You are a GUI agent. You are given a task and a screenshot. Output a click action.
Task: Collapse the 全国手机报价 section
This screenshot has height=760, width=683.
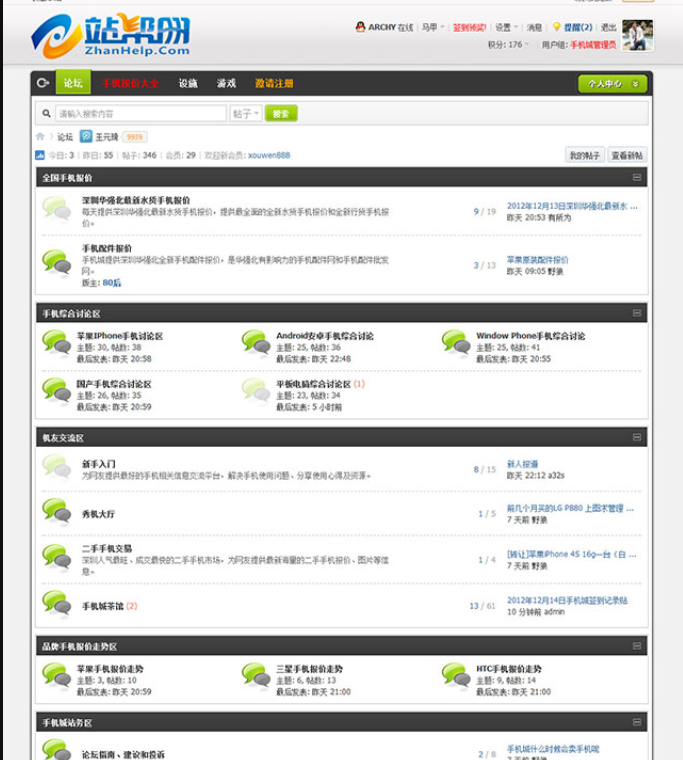point(637,177)
